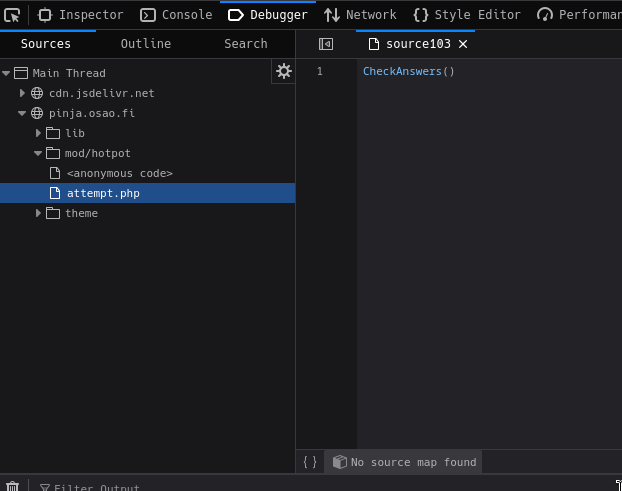Viewport: 622px width, 491px height.
Task: Open the Style Editor panel
Action: [467, 15]
